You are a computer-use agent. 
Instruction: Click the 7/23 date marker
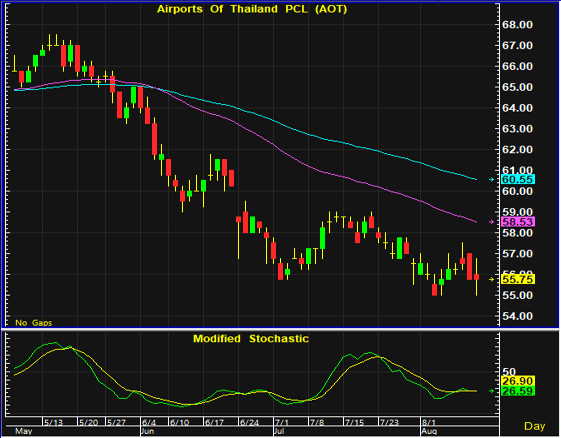[x=389, y=423]
